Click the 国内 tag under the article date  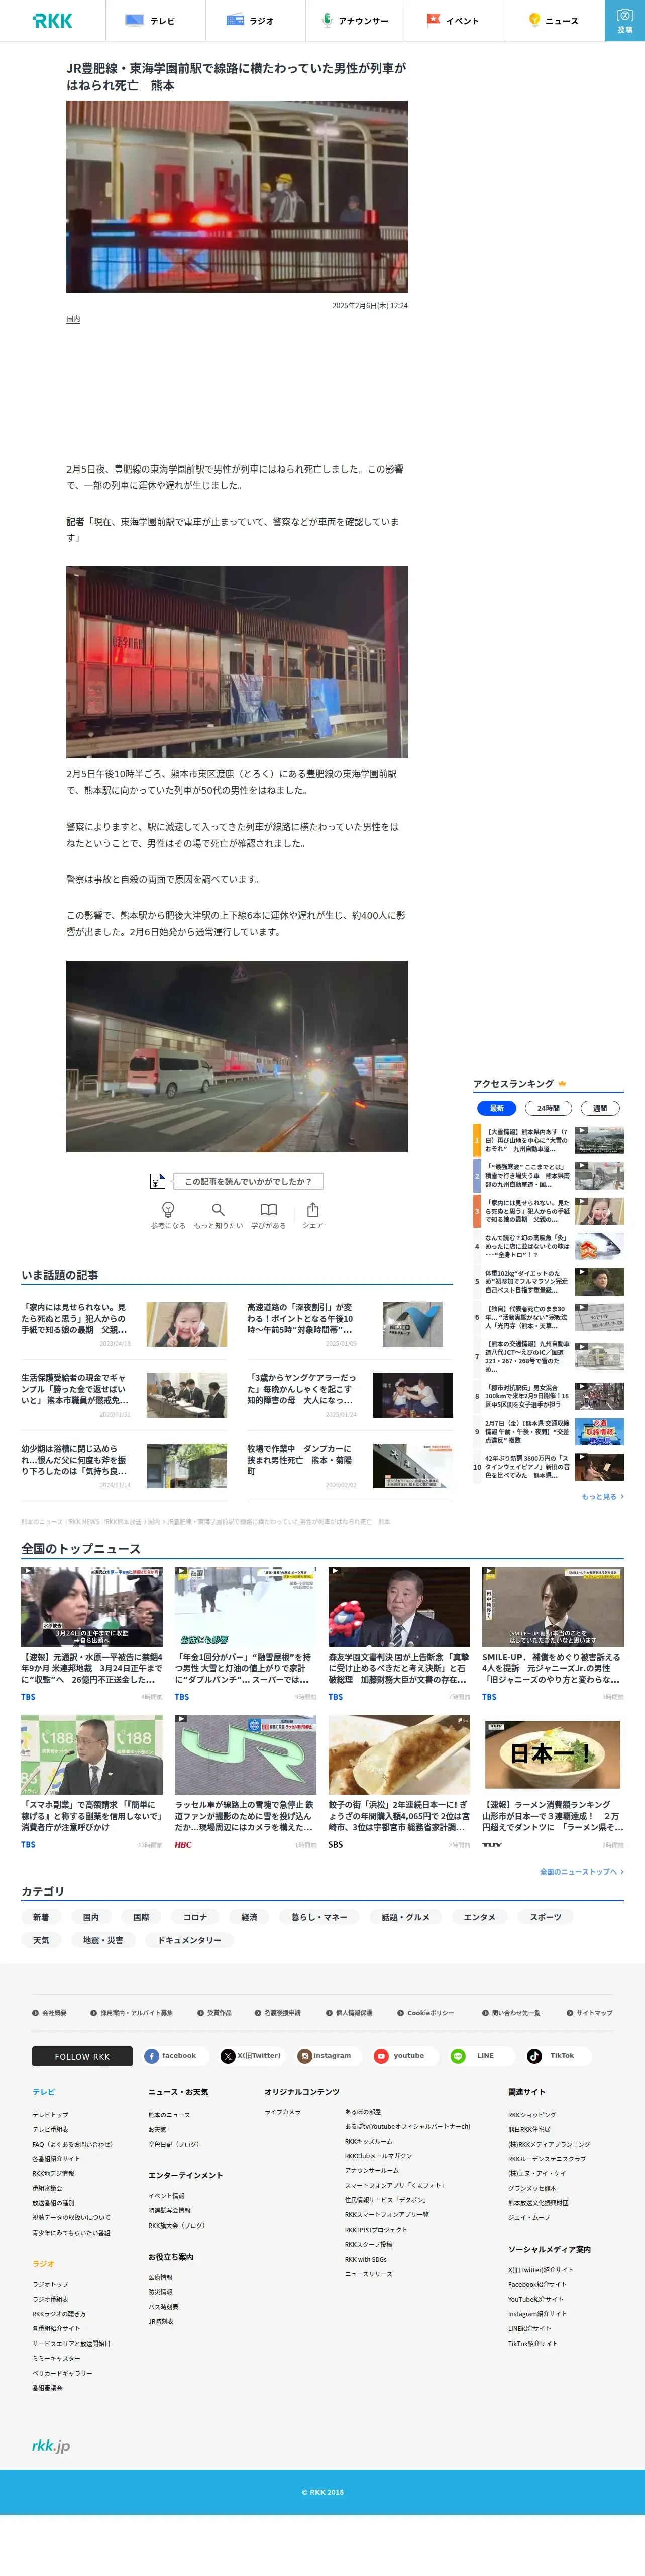click(x=73, y=319)
